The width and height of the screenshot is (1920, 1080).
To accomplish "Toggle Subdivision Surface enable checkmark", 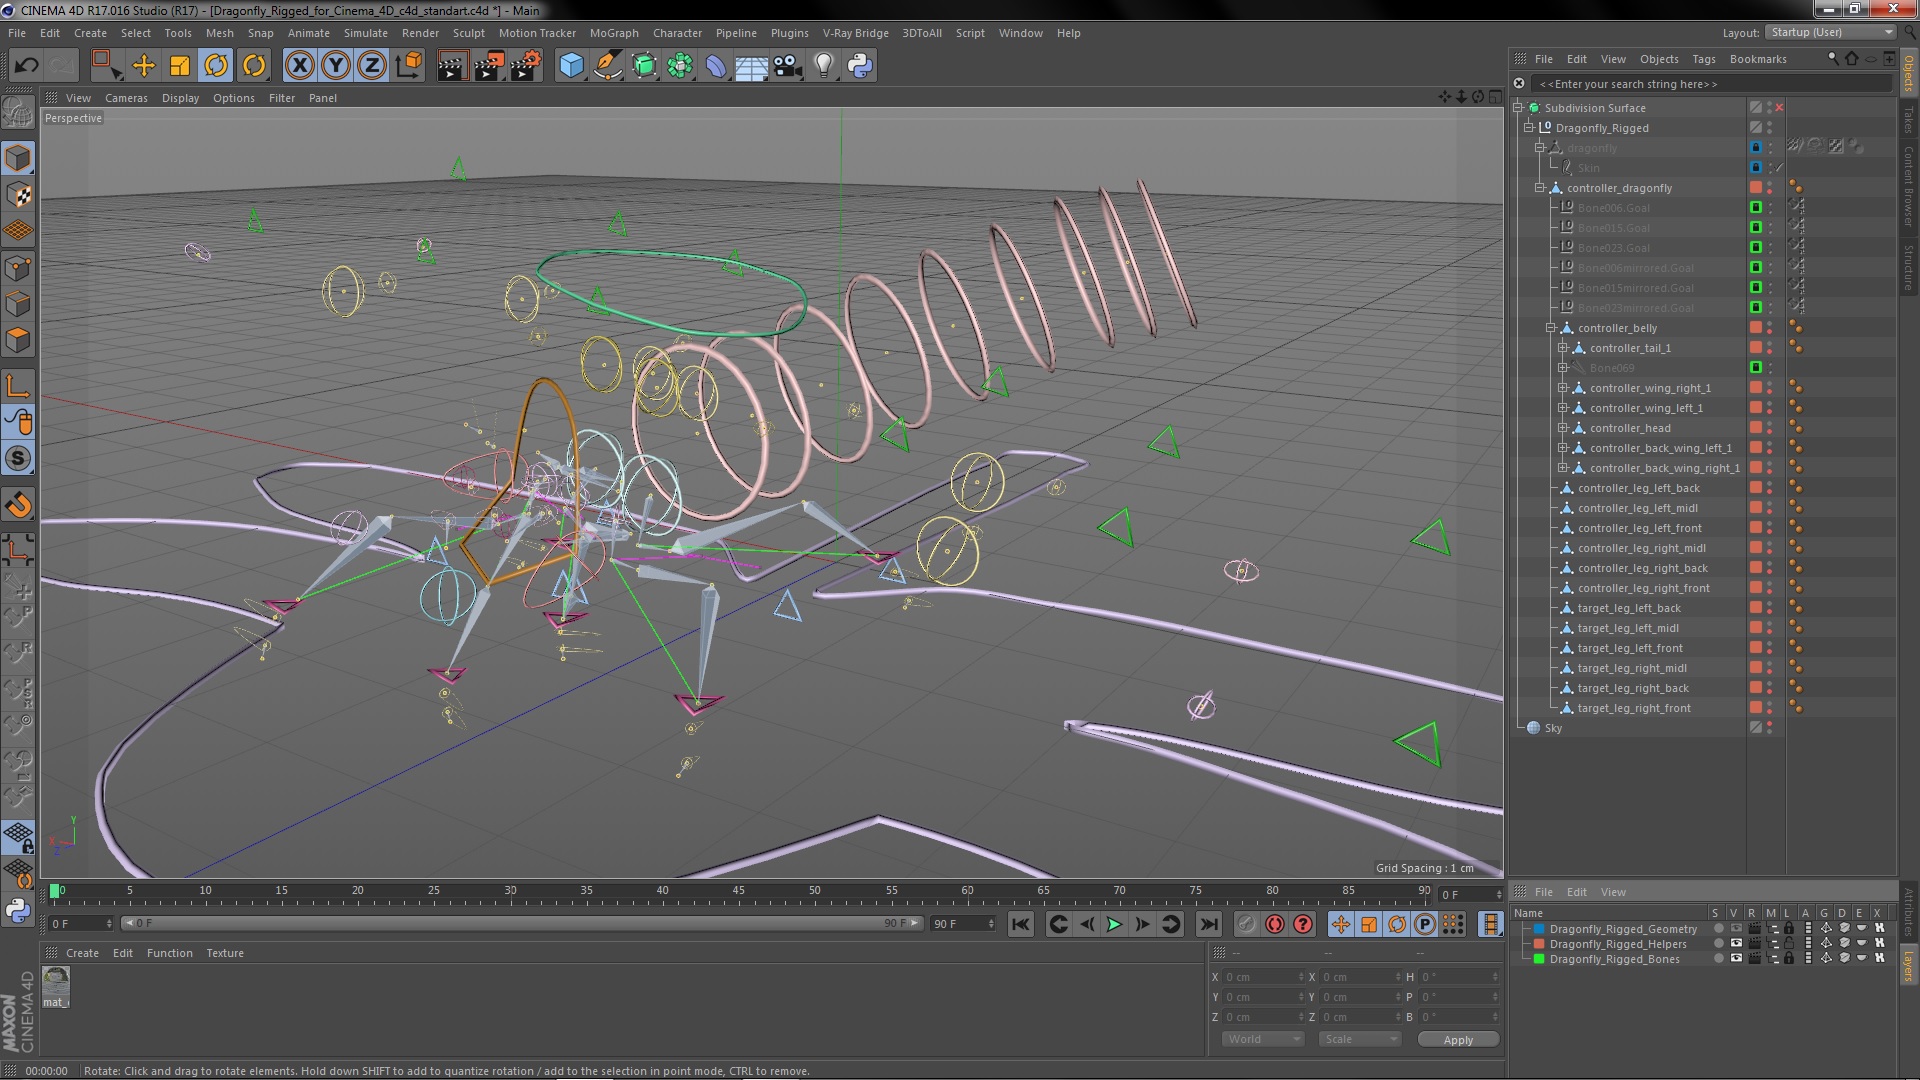I will pos(1780,108).
